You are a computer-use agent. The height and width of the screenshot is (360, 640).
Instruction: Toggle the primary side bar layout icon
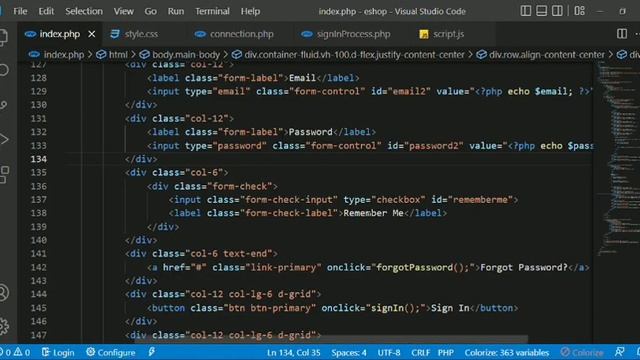coord(526,11)
